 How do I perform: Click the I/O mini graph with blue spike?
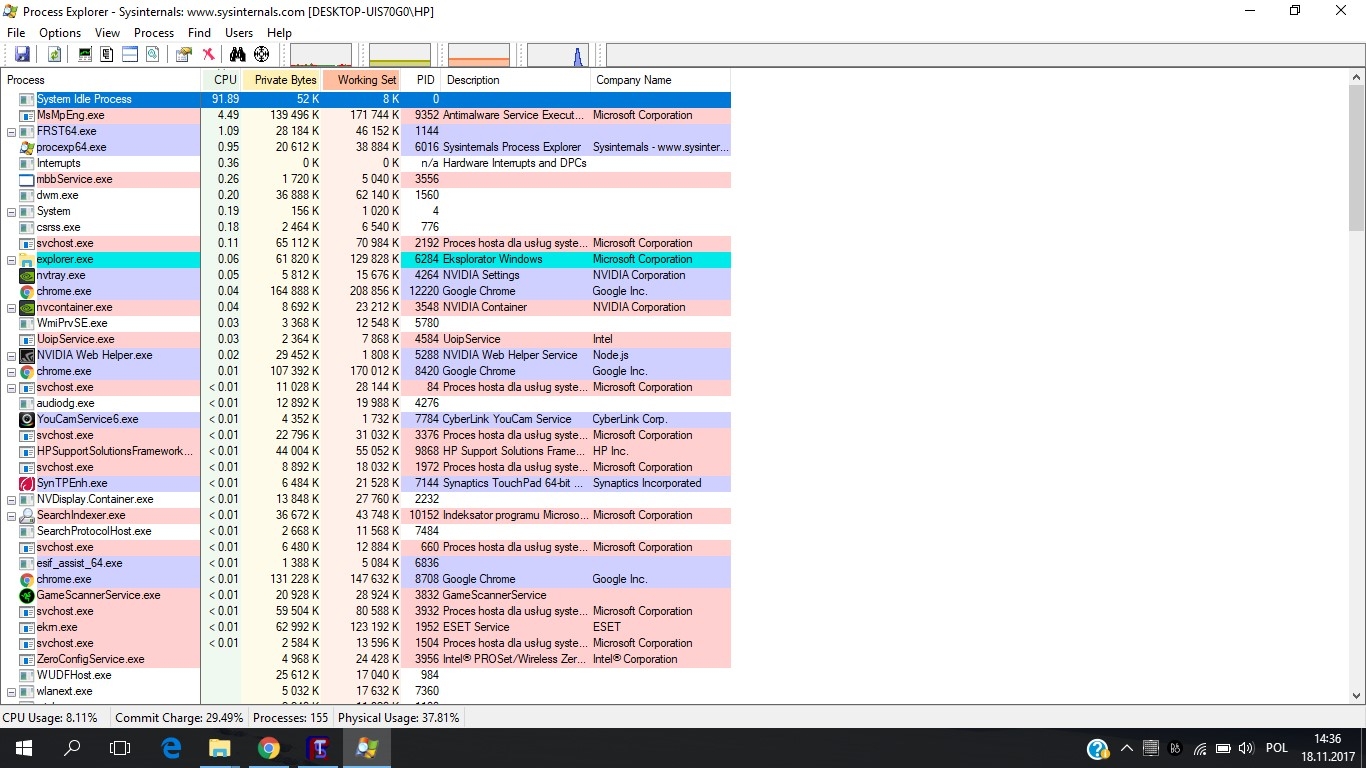coord(558,55)
